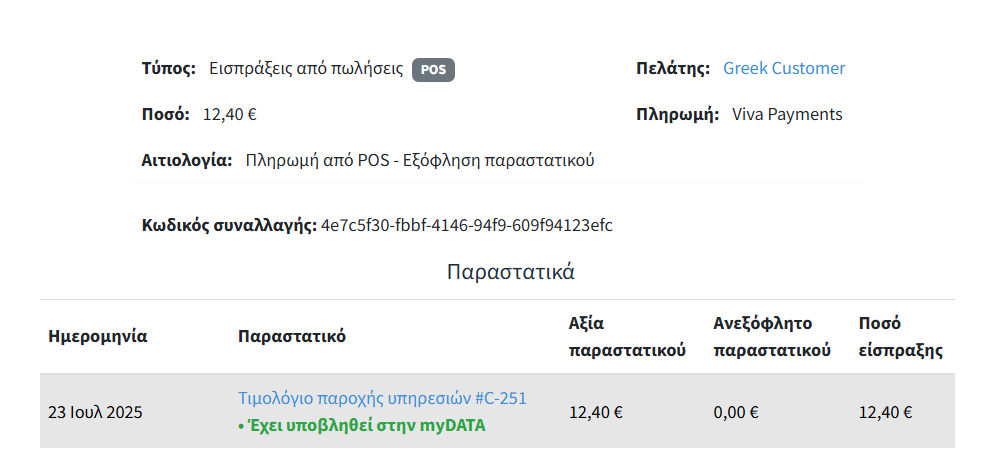Viewport: 996px width, 476px height.
Task: Click the Αξία παραστατικού column header
Action: coord(626,337)
